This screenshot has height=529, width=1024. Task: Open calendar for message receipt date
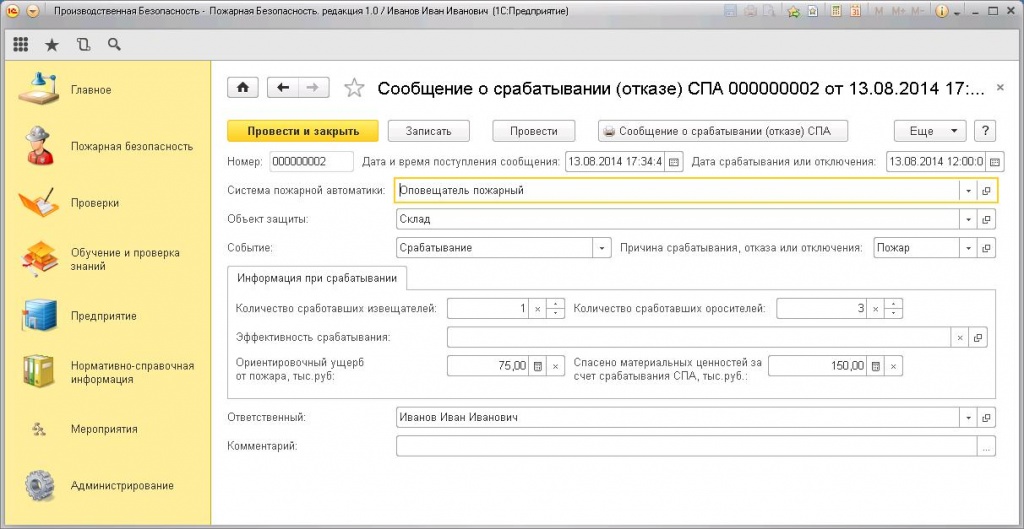[673, 162]
